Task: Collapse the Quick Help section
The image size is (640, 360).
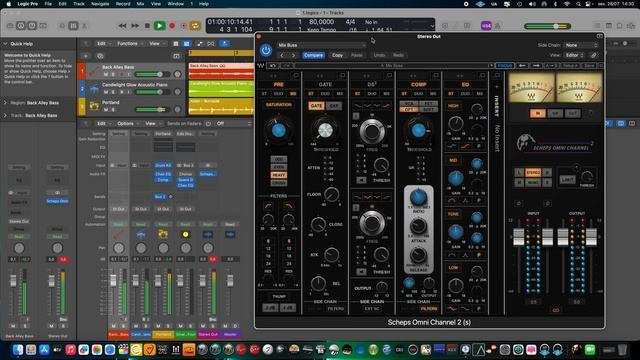Action: click(x=5, y=44)
